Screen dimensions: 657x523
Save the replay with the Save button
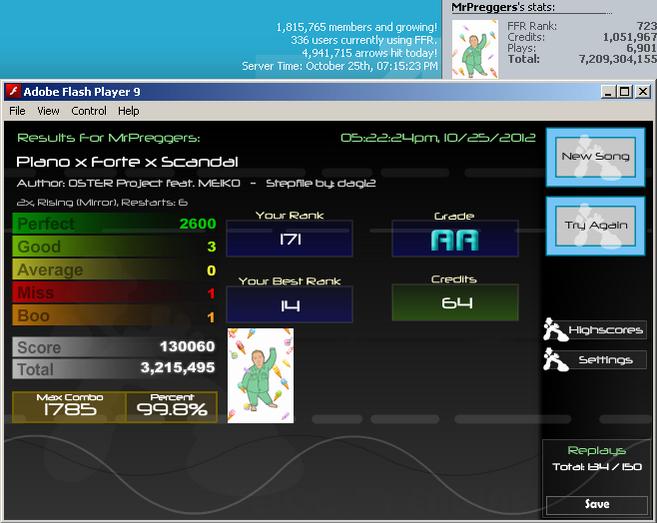(x=597, y=504)
